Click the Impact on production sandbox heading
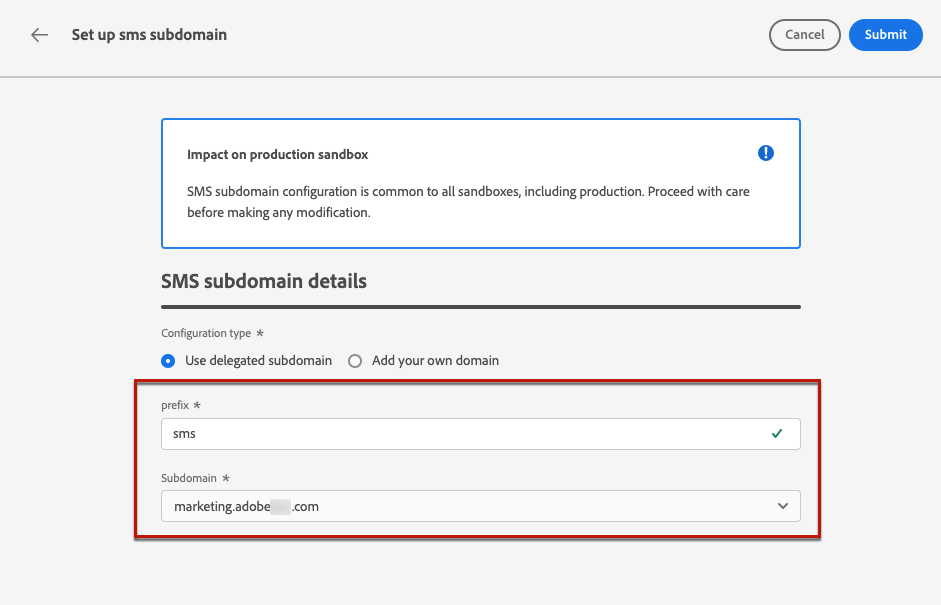The width and height of the screenshot is (941, 605). (x=278, y=155)
